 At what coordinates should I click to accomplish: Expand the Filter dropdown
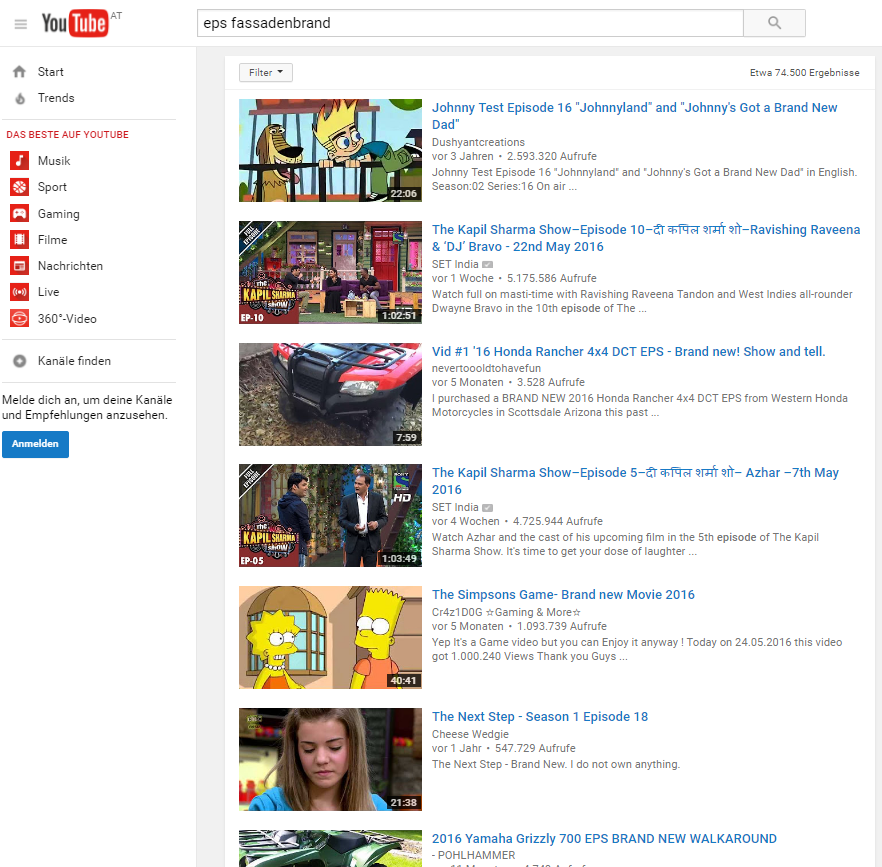pos(266,73)
